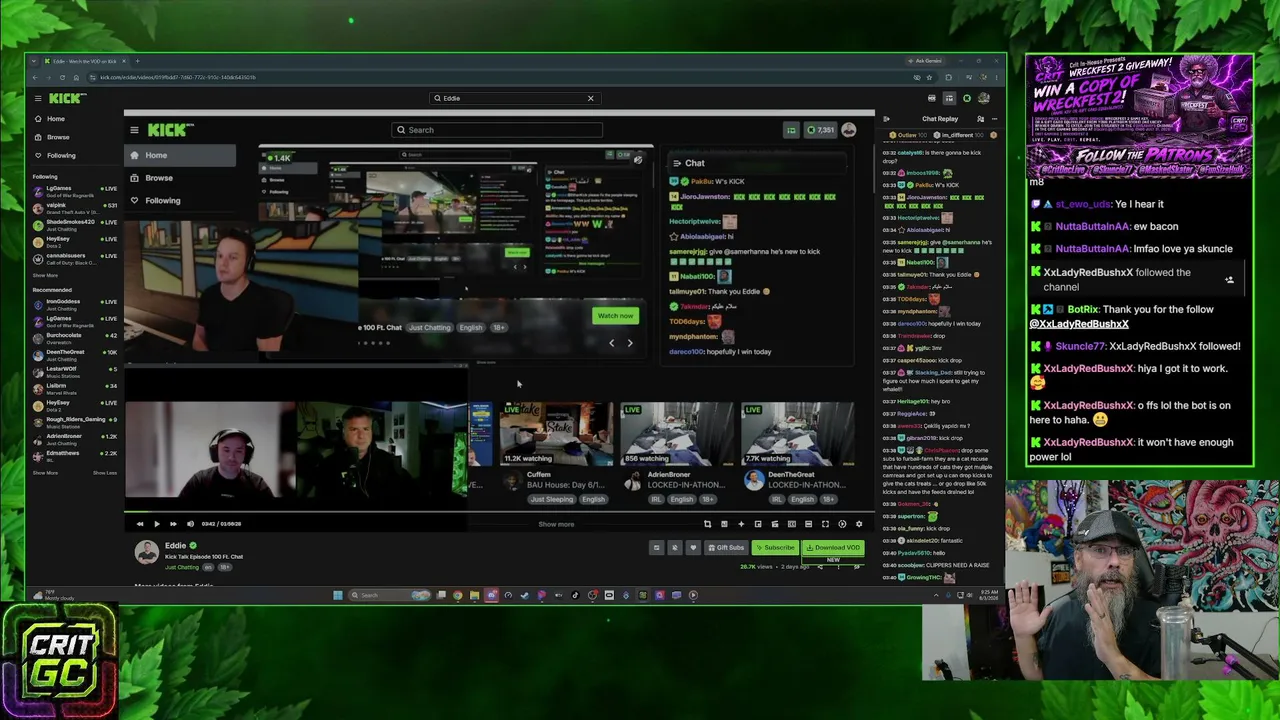Click the search field containing Eddie
The image size is (1280, 720).
point(514,98)
